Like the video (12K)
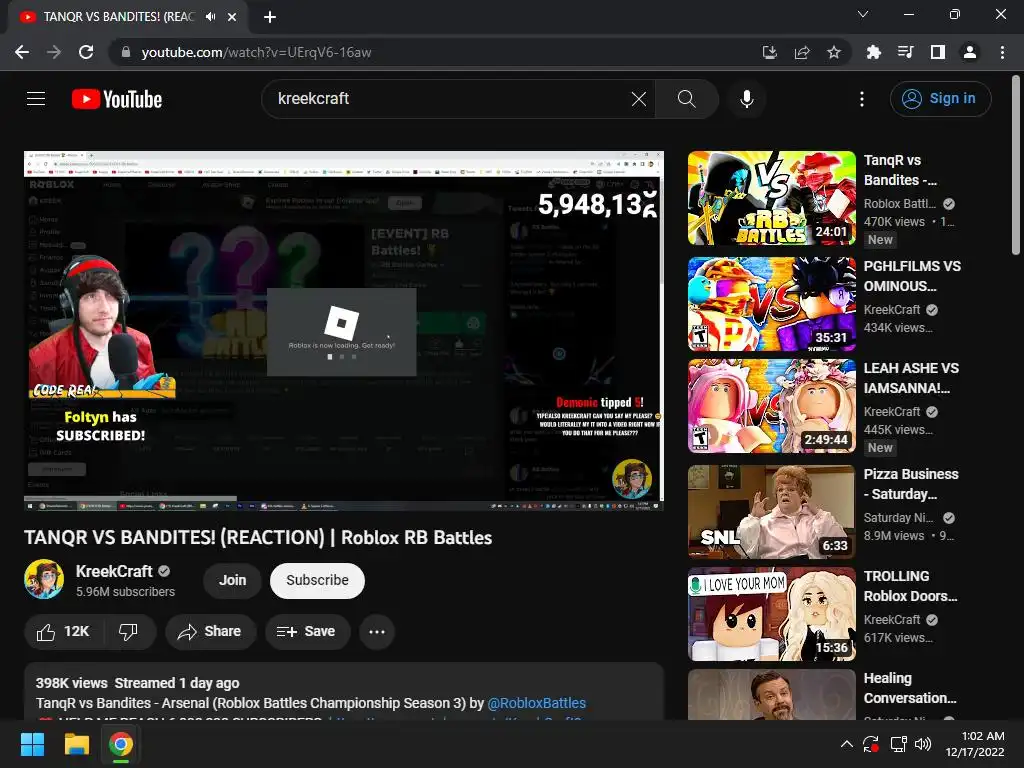The image size is (1024, 768). click(x=63, y=632)
